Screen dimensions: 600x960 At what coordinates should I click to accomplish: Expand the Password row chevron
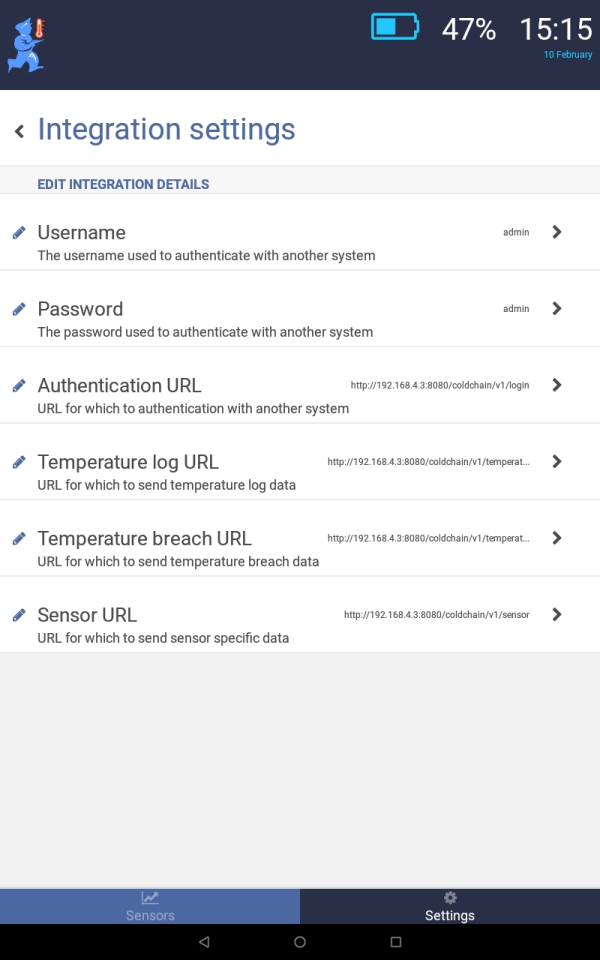[x=557, y=309]
